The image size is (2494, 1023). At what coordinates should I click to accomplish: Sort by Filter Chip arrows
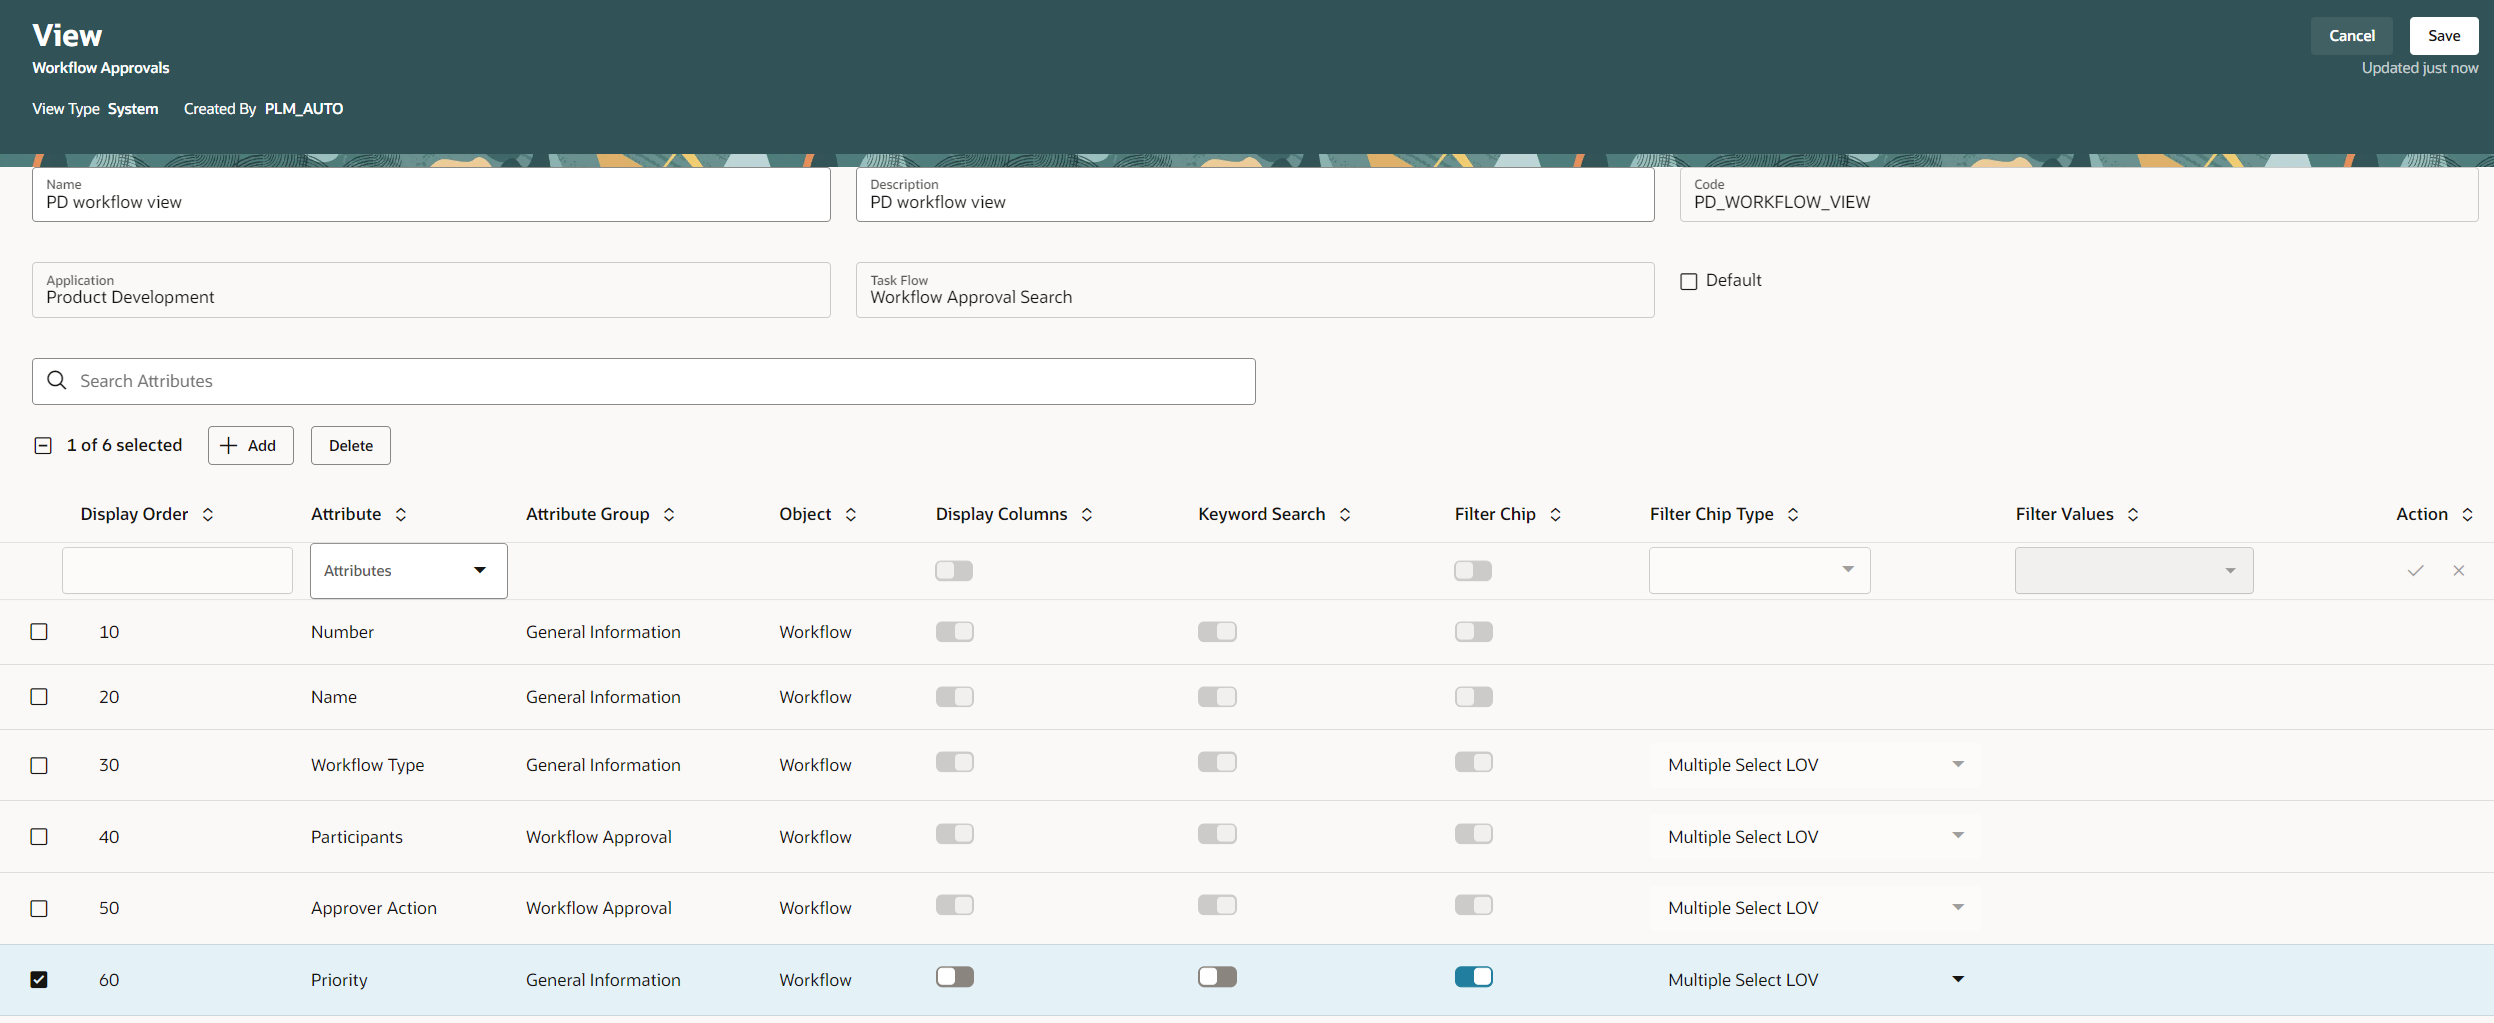tap(1555, 514)
